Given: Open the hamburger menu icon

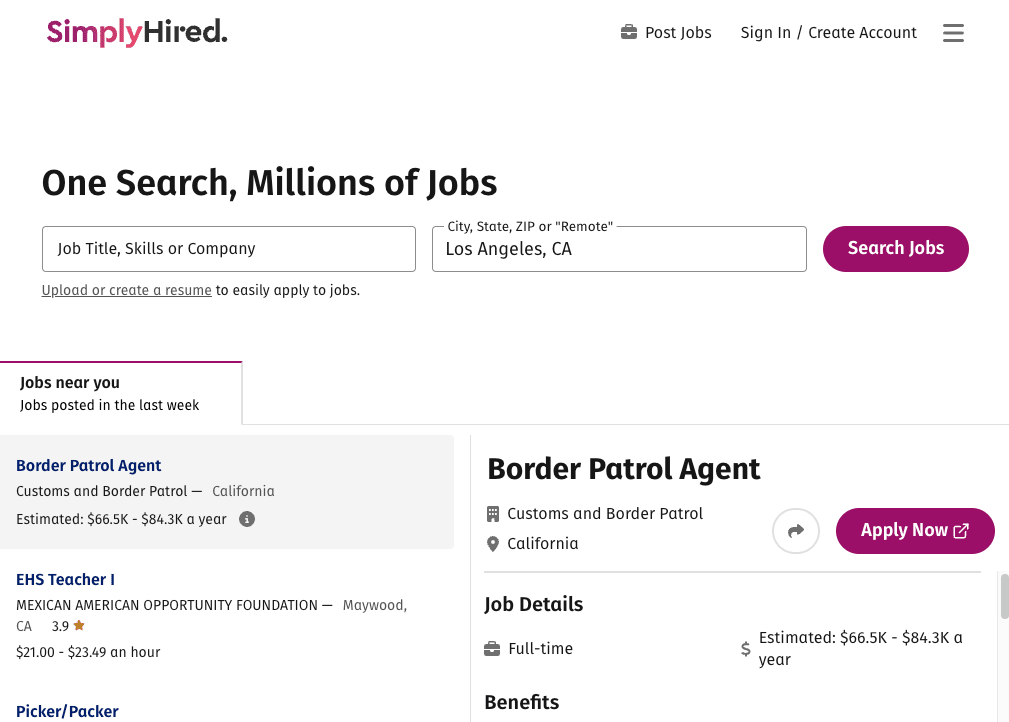Looking at the screenshot, I should (x=953, y=33).
